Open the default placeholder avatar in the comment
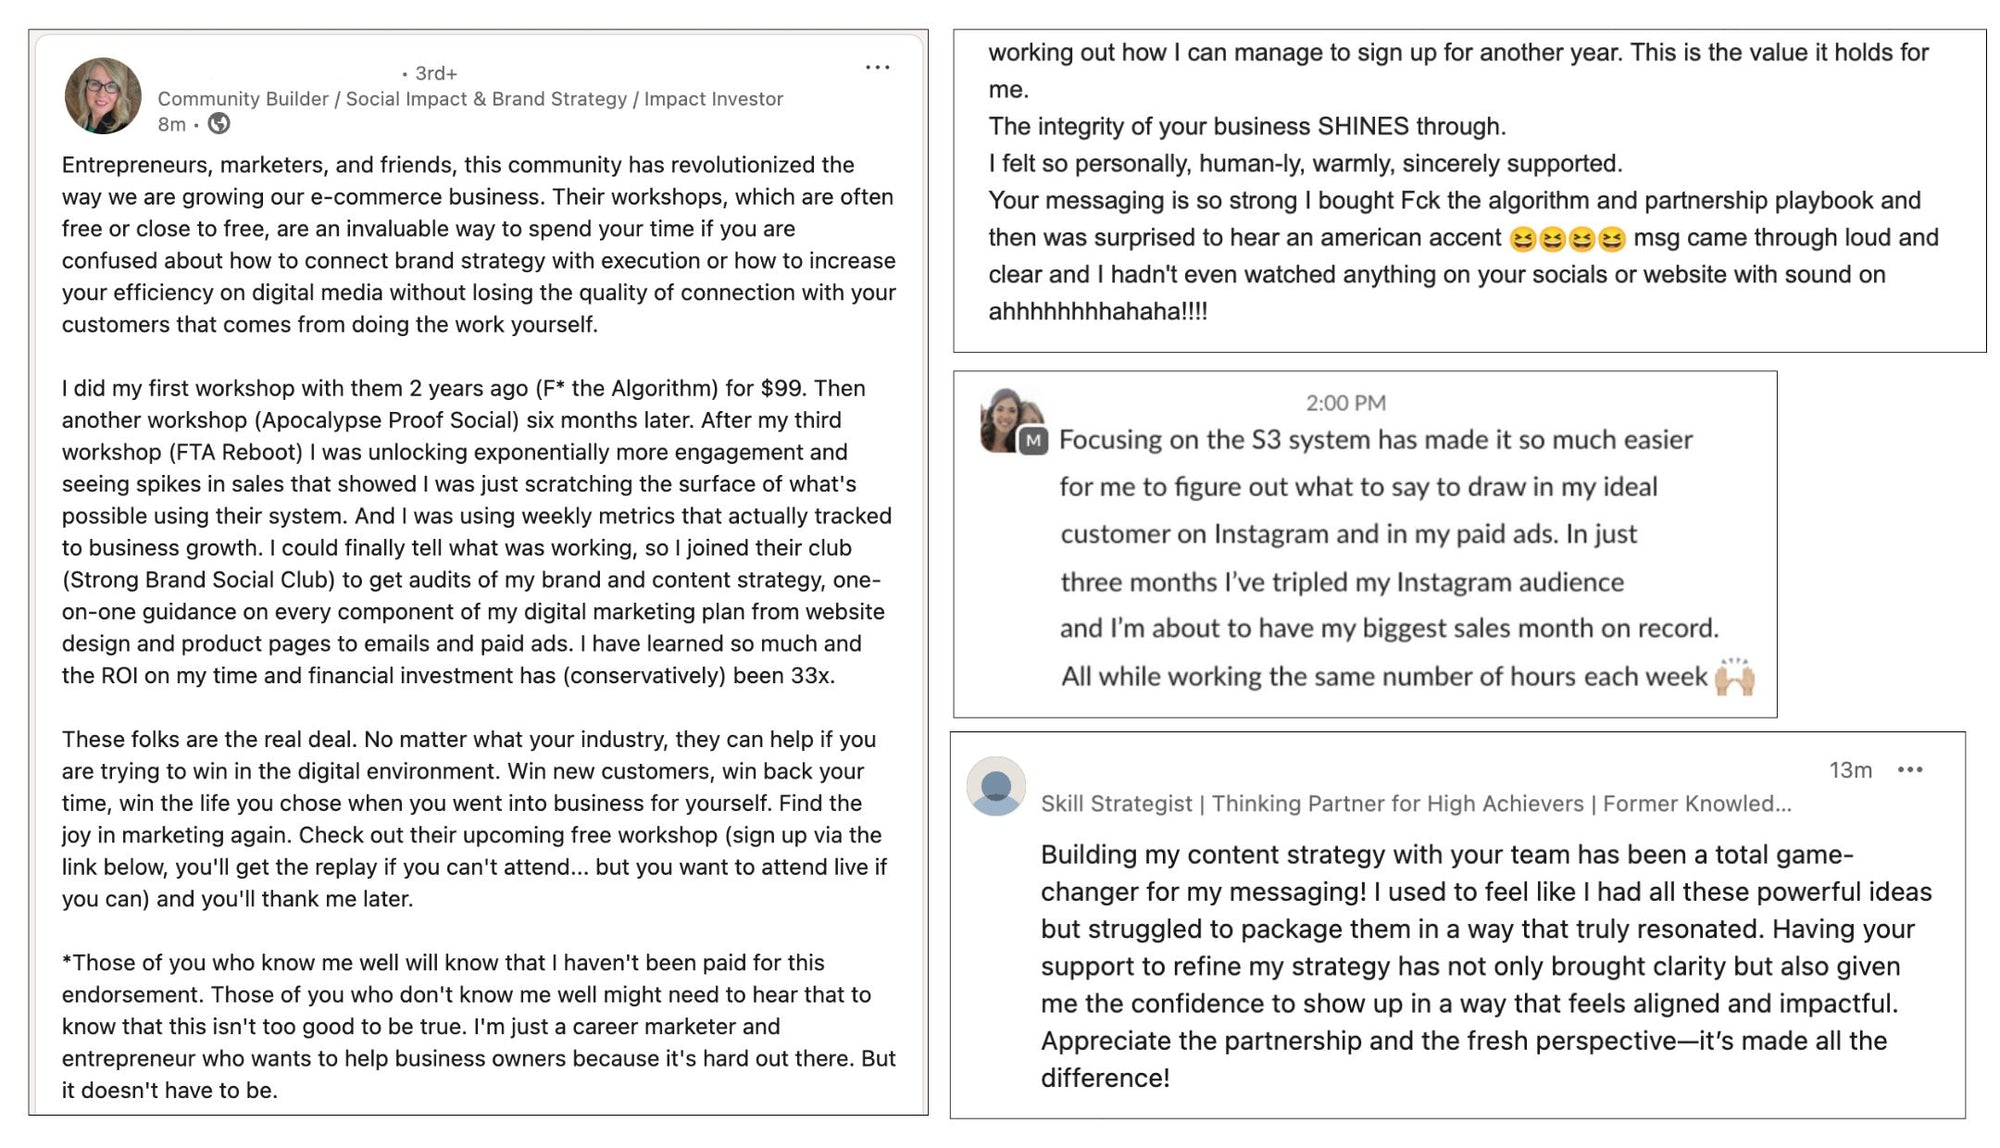This screenshot has height=1148, width=2000. pos(996,786)
